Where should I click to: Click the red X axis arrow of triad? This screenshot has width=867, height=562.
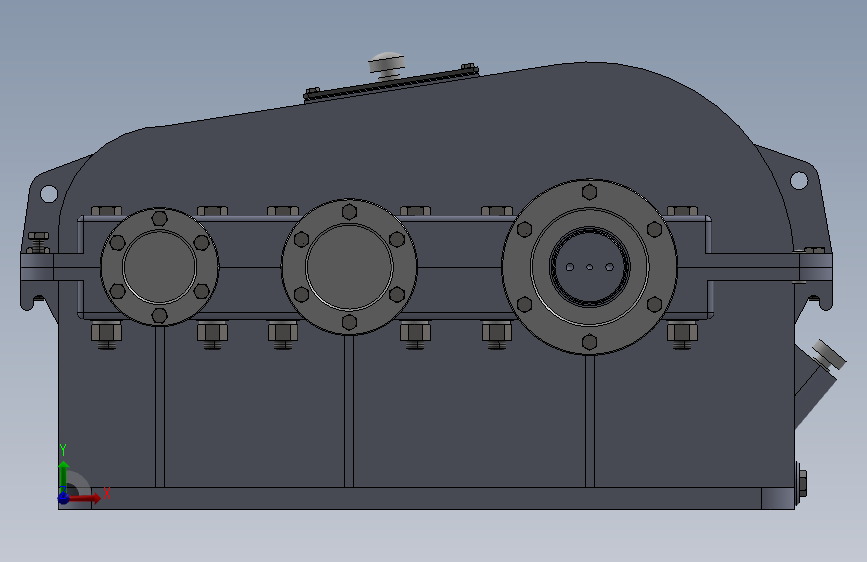click(x=85, y=498)
